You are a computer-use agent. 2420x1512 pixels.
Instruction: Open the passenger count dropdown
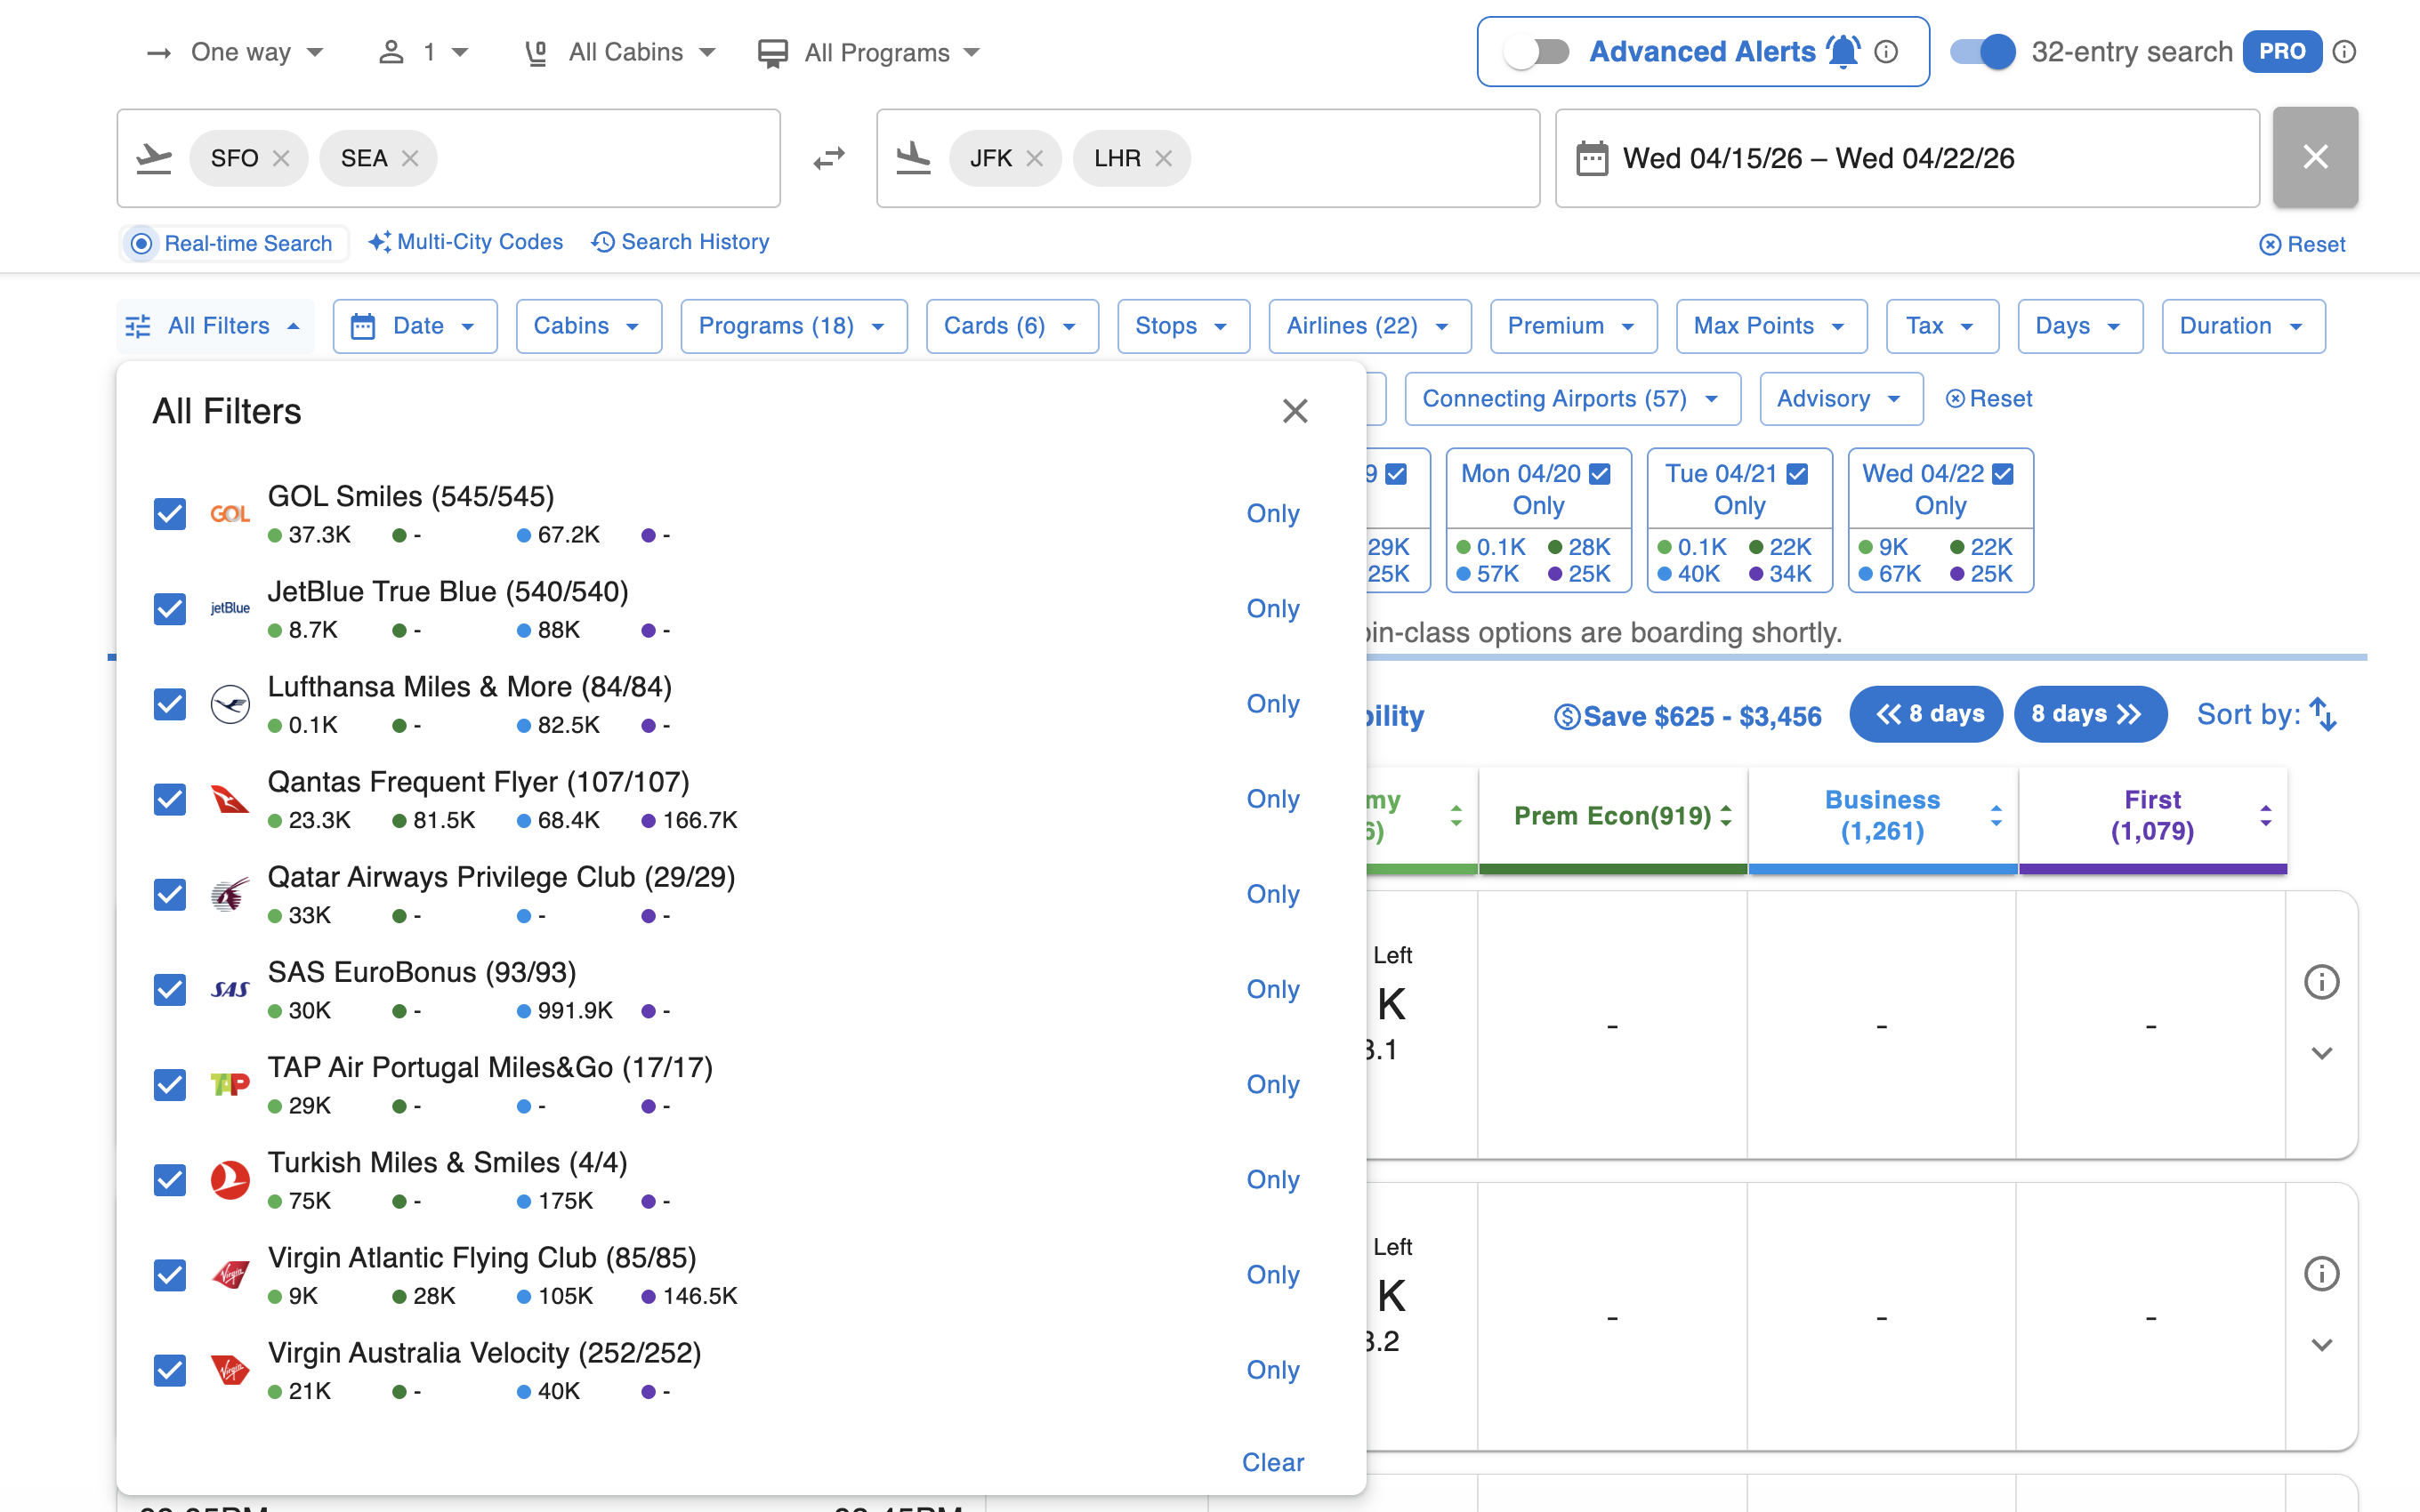click(424, 52)
